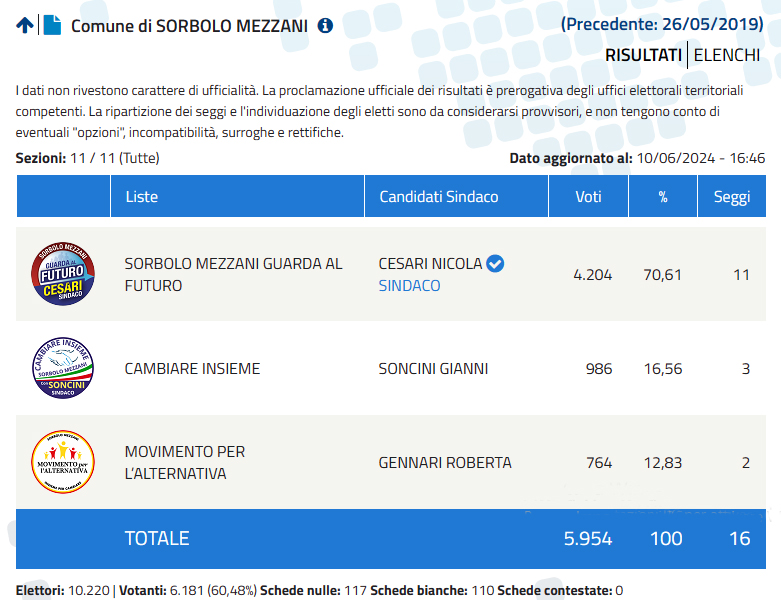Screen dimensions: 781x600
Task: Click the Movimento per l'Alternativa logo
Action: click(63, 462)
